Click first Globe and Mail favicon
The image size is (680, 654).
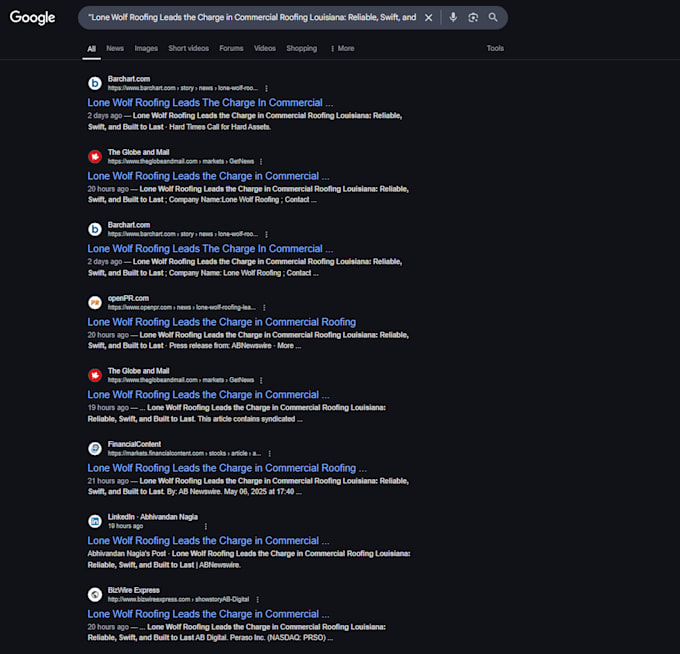[95, 156]
